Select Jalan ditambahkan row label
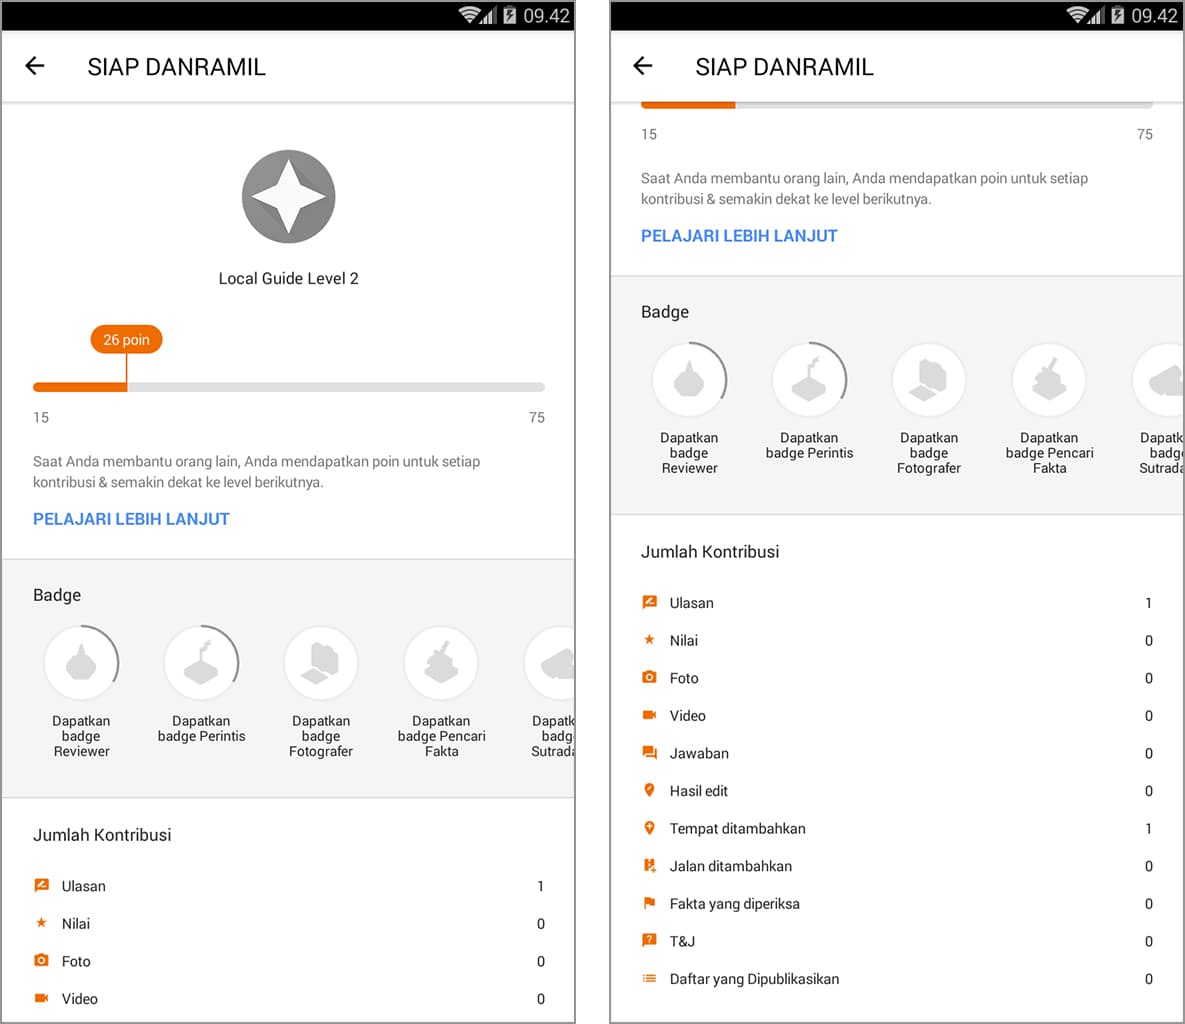This screenshot has height=1024, width=1185. click(x=731, y=866)
